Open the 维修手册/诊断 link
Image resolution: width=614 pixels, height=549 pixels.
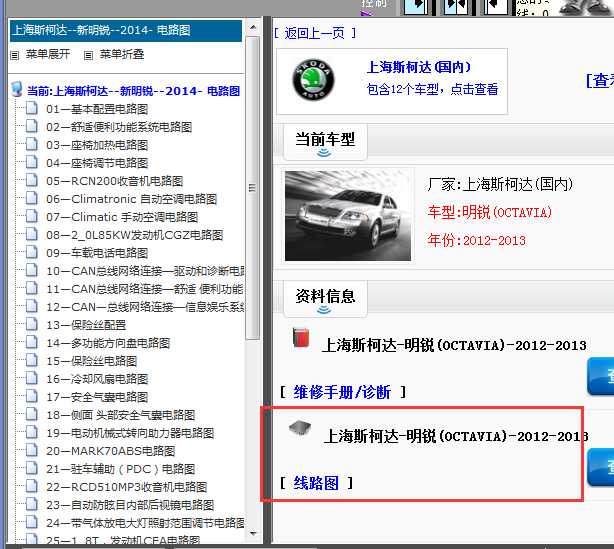(343, 392)
